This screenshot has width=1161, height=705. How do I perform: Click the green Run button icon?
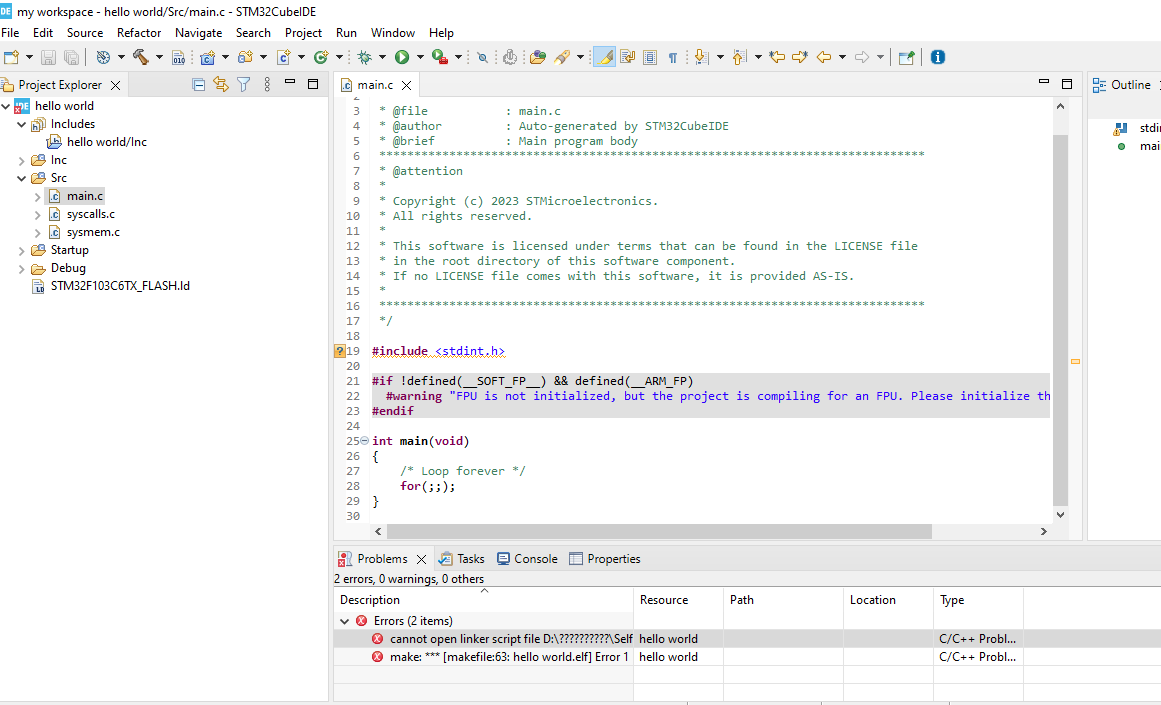(x=402, y=58)
